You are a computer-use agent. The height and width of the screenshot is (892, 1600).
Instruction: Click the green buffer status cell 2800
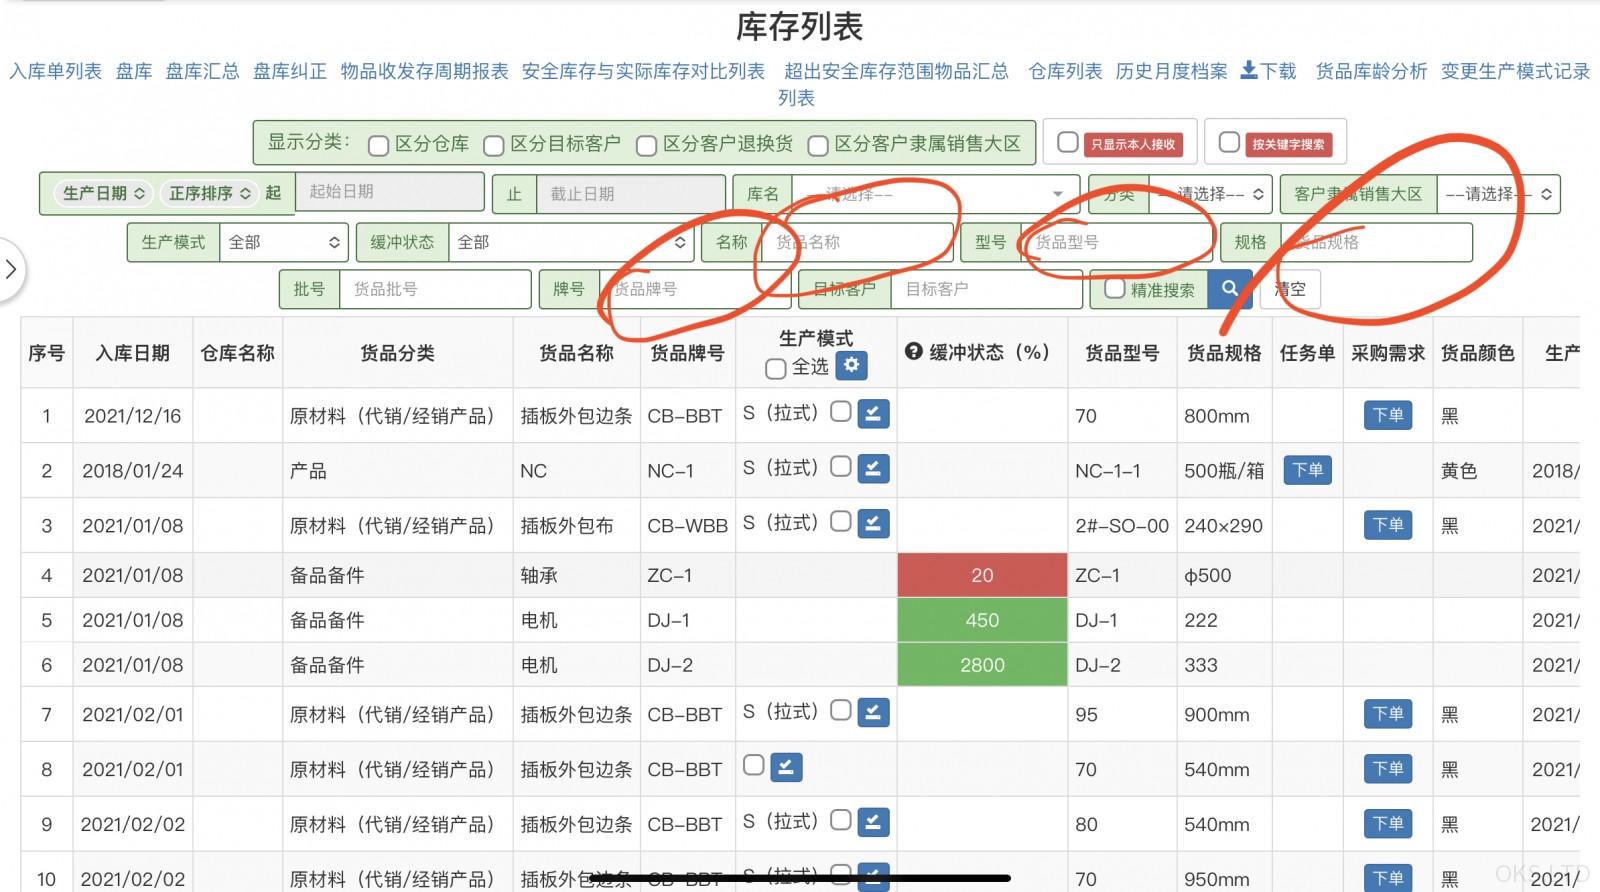click(982, 665)
